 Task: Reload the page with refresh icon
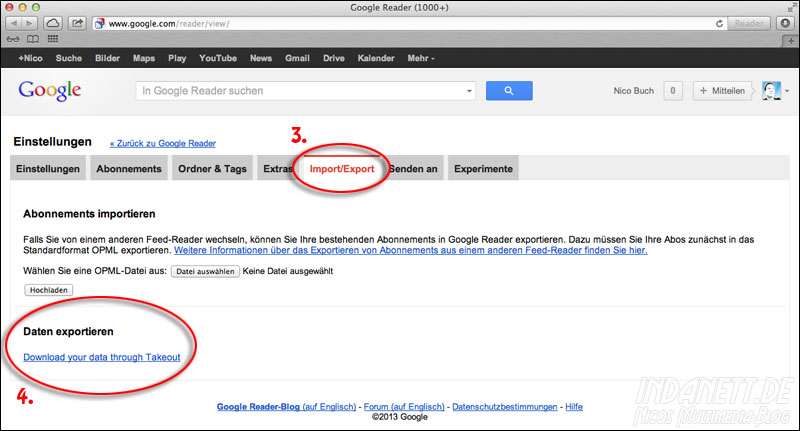tap(719, 23)
